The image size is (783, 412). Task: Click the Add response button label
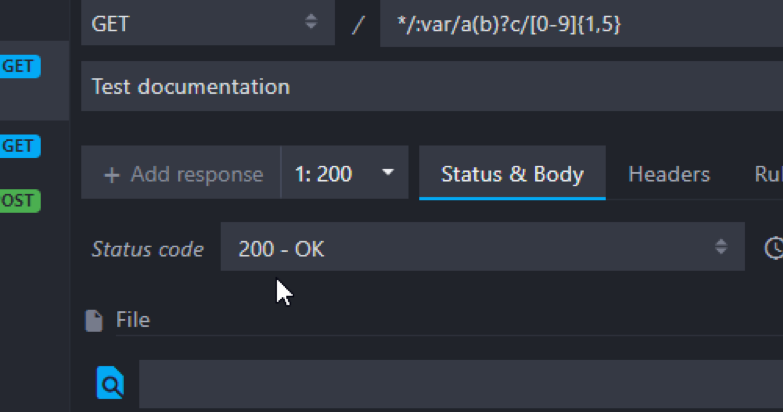pos(197,174)
